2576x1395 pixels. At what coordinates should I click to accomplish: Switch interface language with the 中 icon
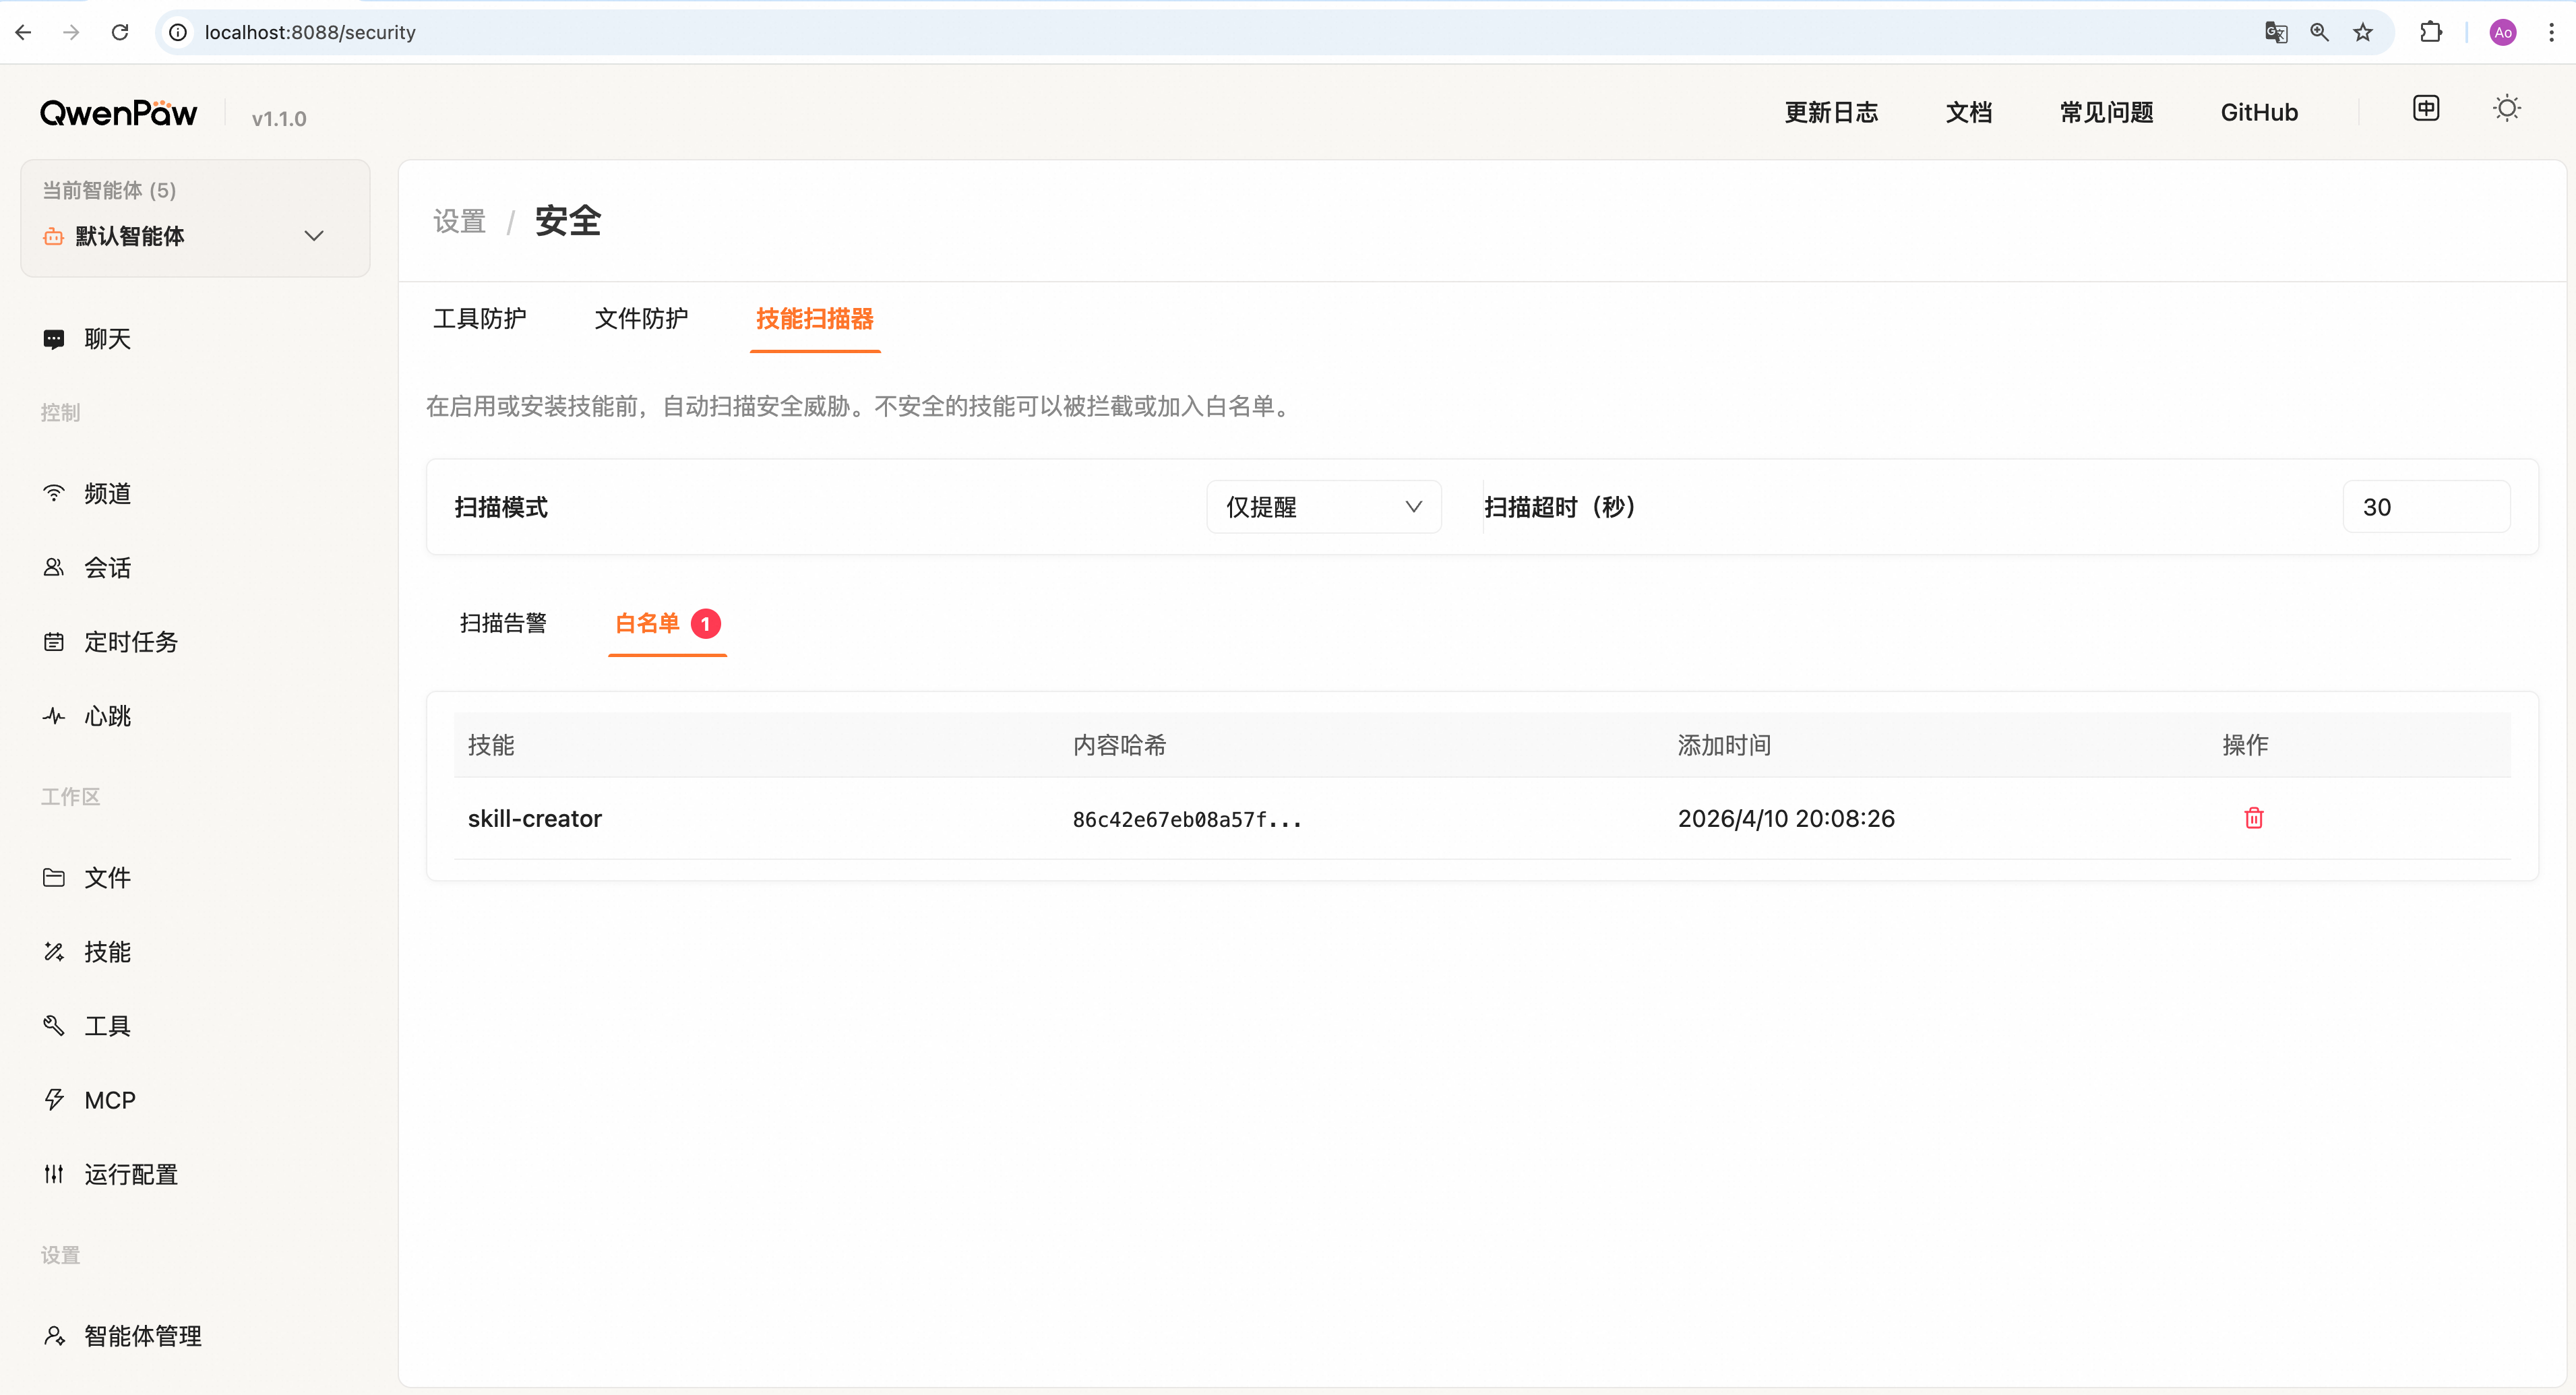coord(2426,109)
